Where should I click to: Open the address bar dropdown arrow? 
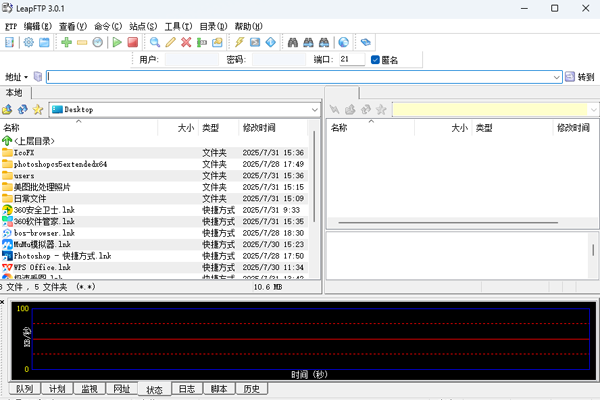(556, 76)
